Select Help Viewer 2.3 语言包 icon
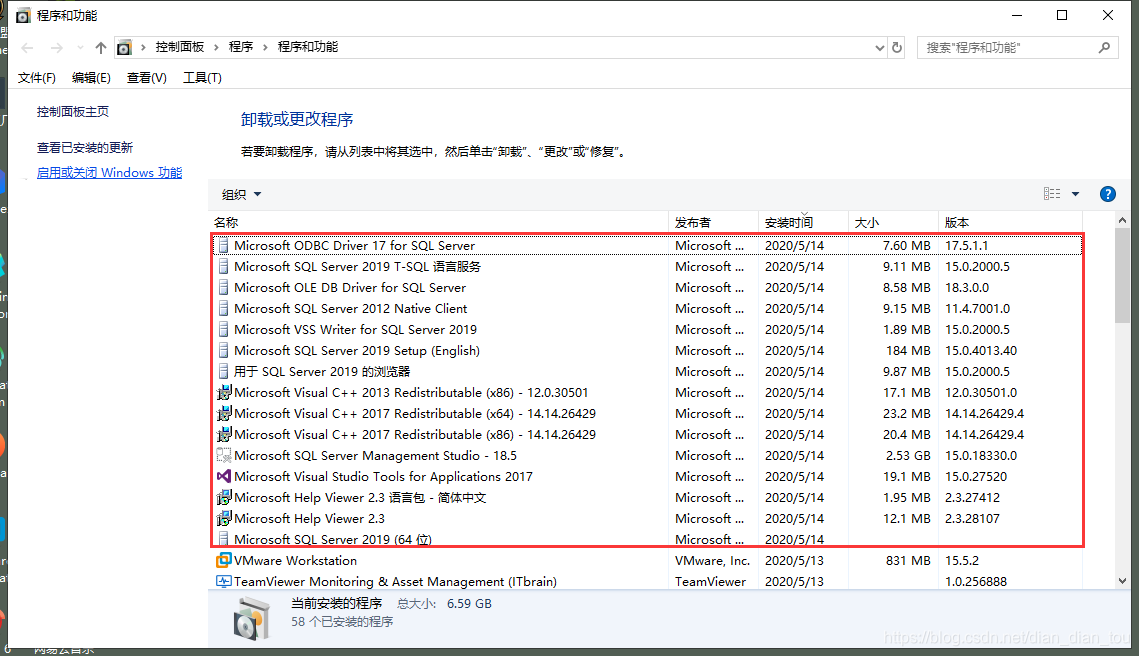Image resolution: width=1139 pixels, height=656 pixels. (x=224, y=498)
